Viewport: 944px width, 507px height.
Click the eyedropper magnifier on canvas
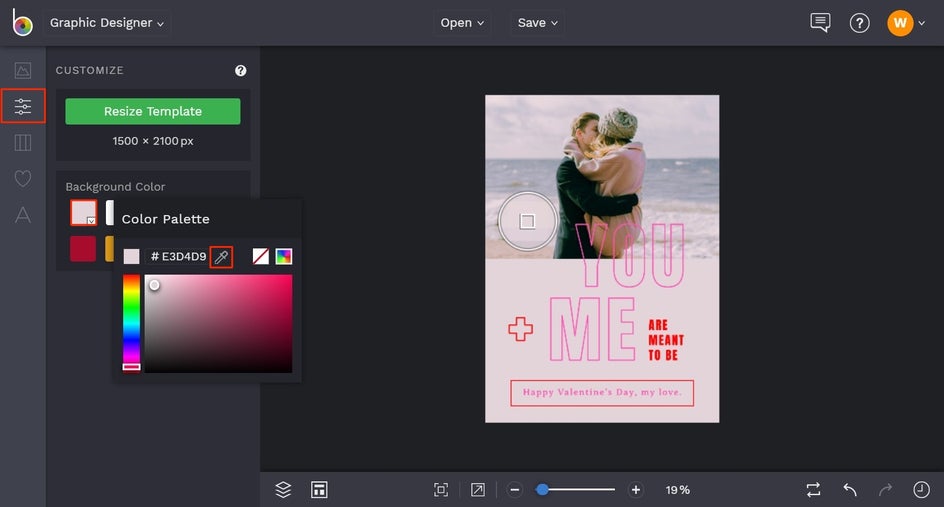click(527, 221)
